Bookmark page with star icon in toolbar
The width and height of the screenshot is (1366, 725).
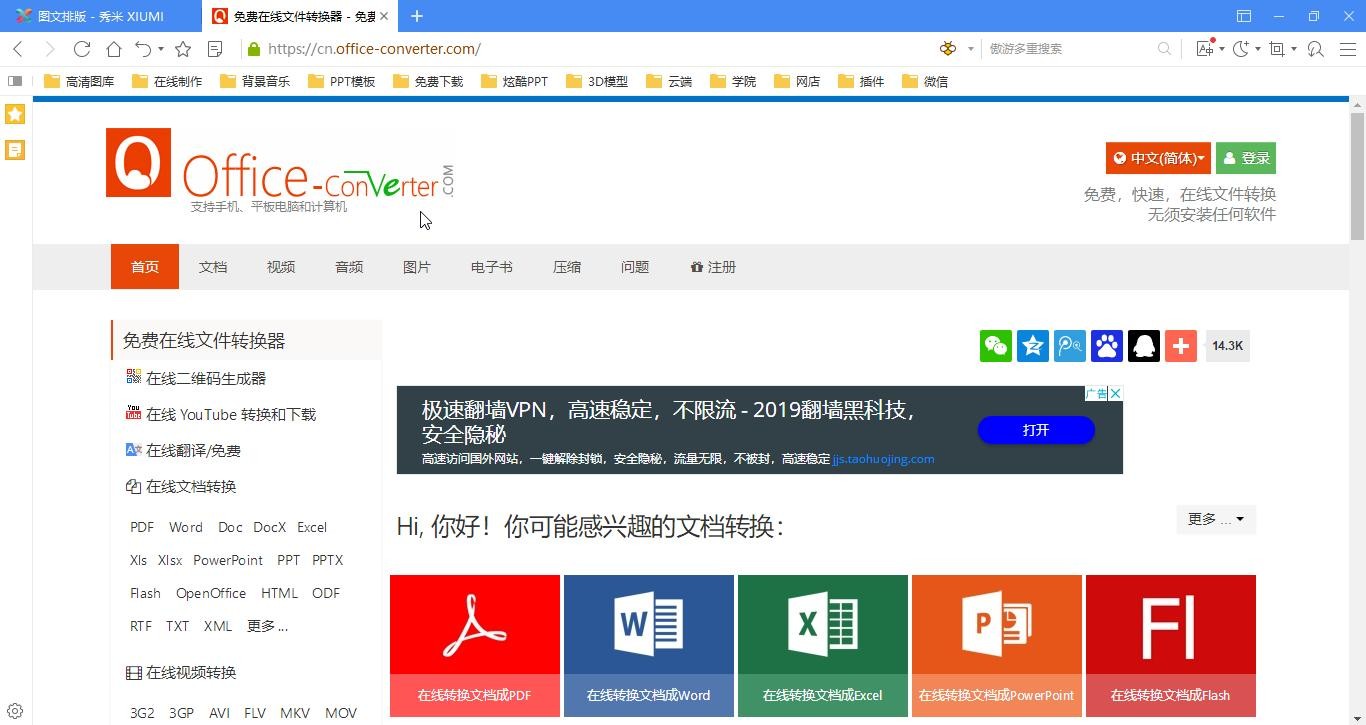tap(183, 49)
